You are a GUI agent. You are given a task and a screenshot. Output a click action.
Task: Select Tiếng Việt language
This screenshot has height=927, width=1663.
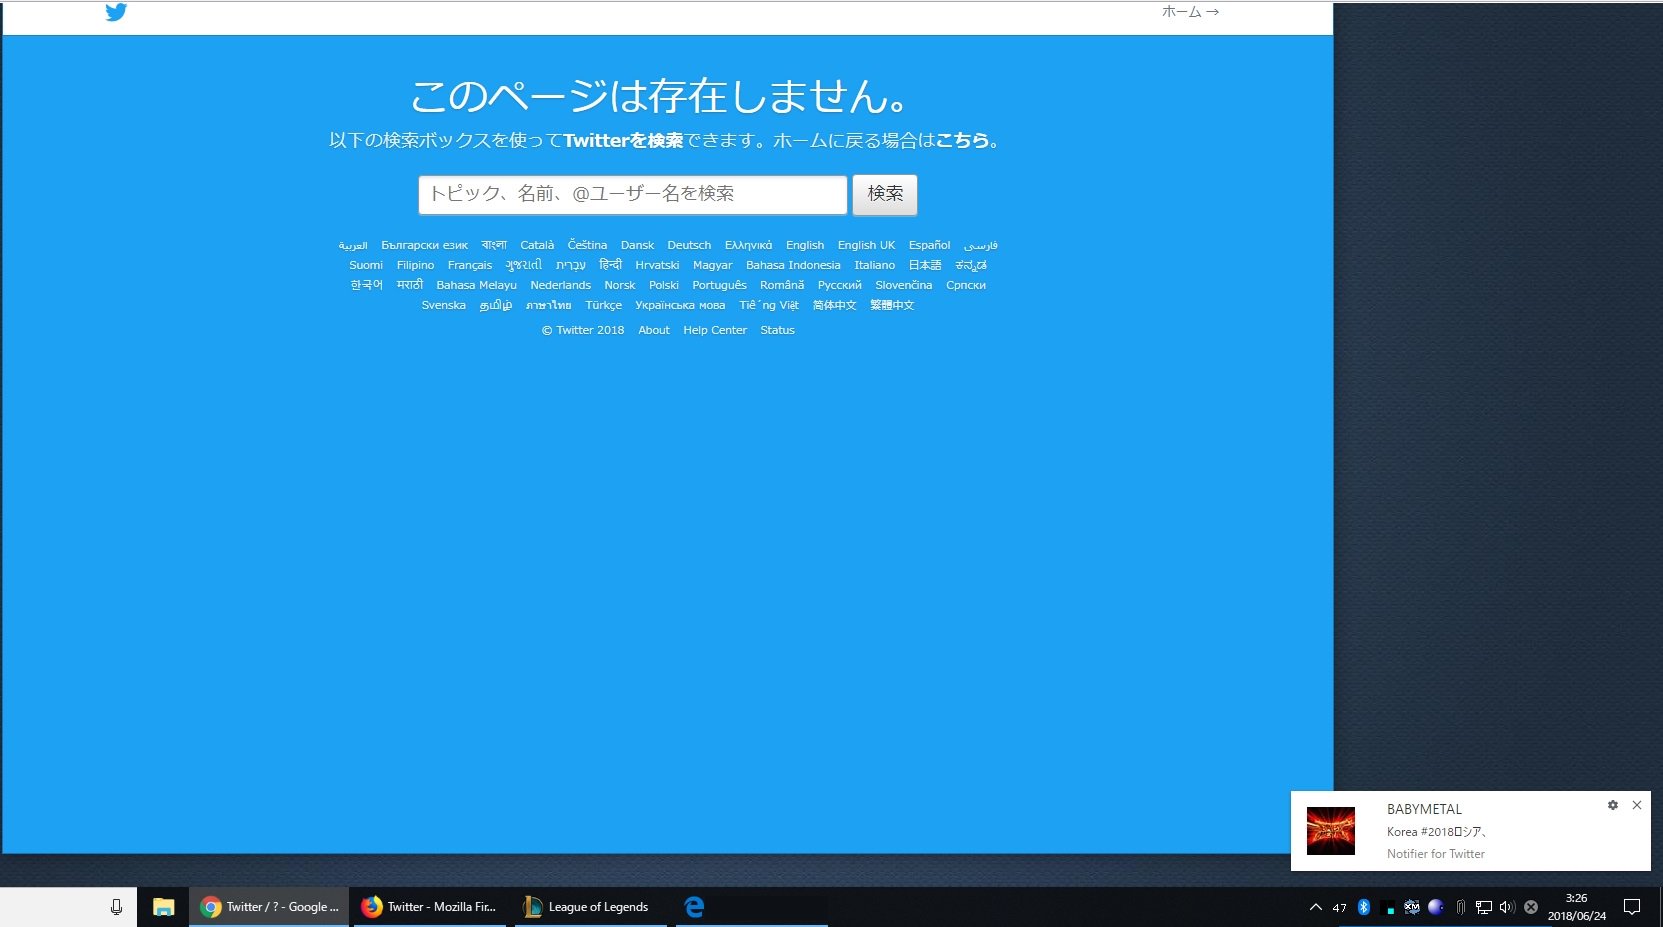tap(769, 305)
